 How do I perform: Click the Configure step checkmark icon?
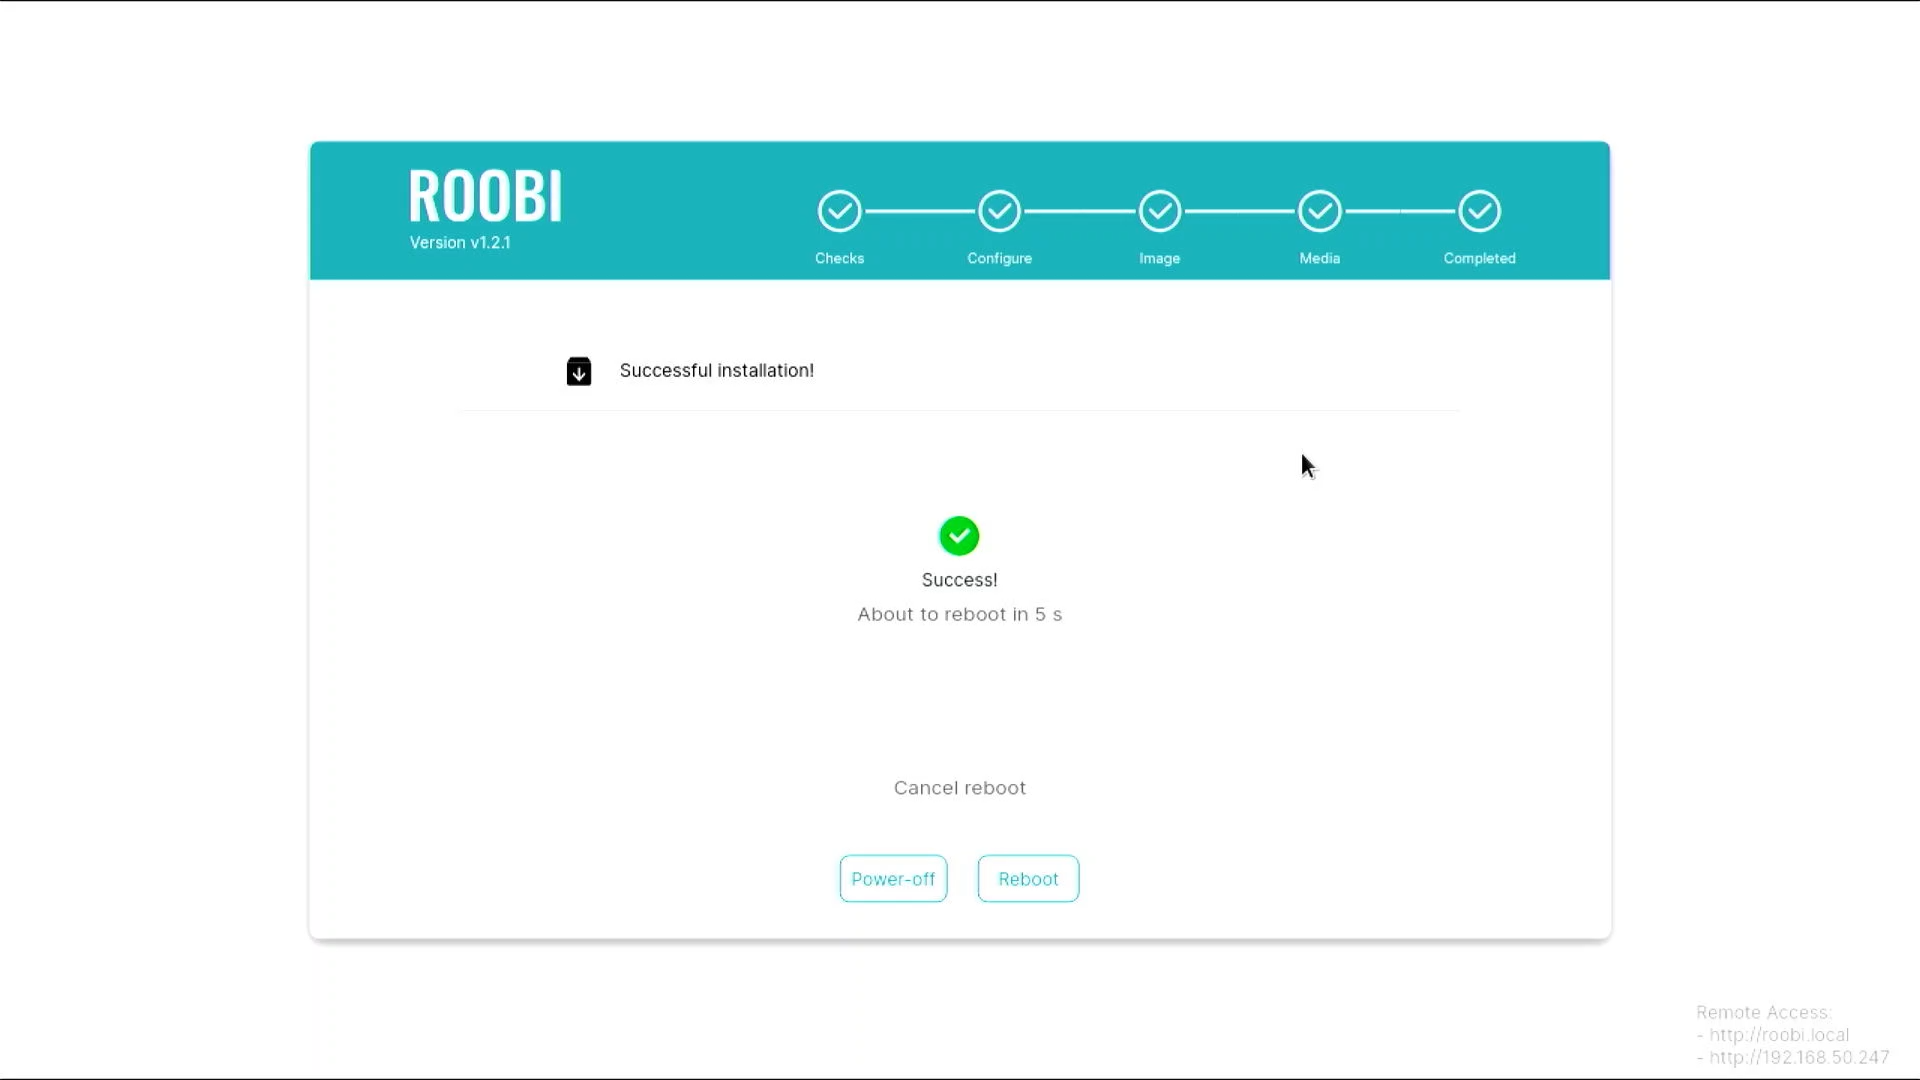[999, 211]
